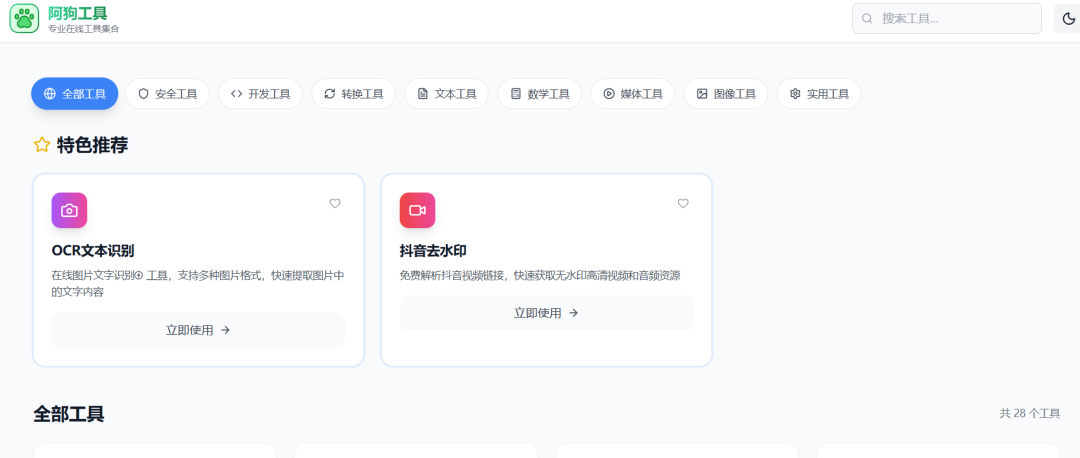The height and width of the screenshot is (458, 1080).
Task: Favorite the 抖音去水印 card with heart
Action: [x=683, y=203]
